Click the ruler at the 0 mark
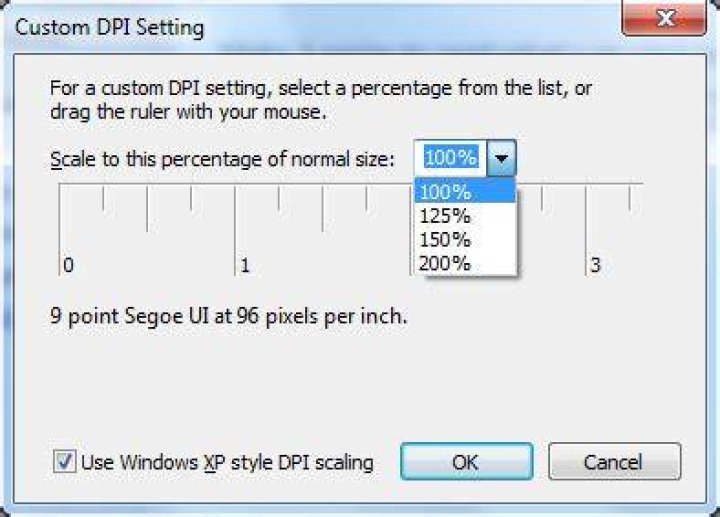720x517 pixels. click(x=60, y=230)
